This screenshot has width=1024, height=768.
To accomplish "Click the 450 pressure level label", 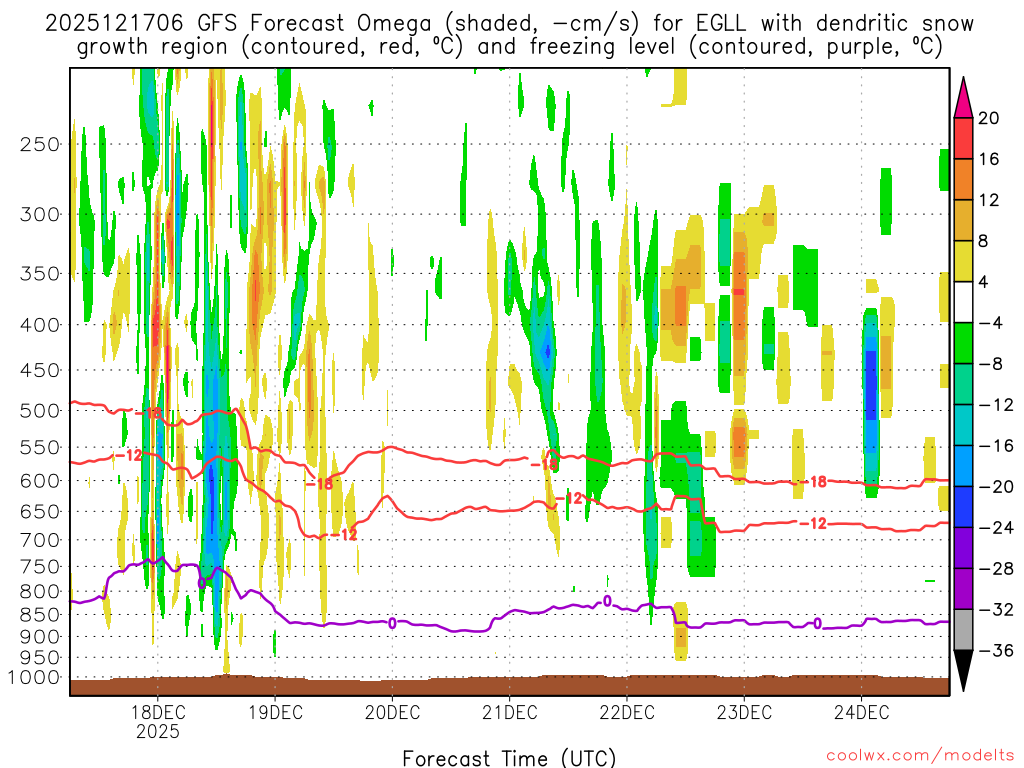I will (40, 370).
